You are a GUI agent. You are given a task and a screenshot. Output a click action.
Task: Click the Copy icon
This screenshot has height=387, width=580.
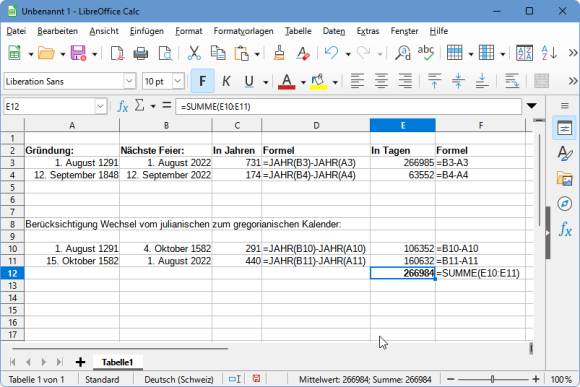point(218,53)
